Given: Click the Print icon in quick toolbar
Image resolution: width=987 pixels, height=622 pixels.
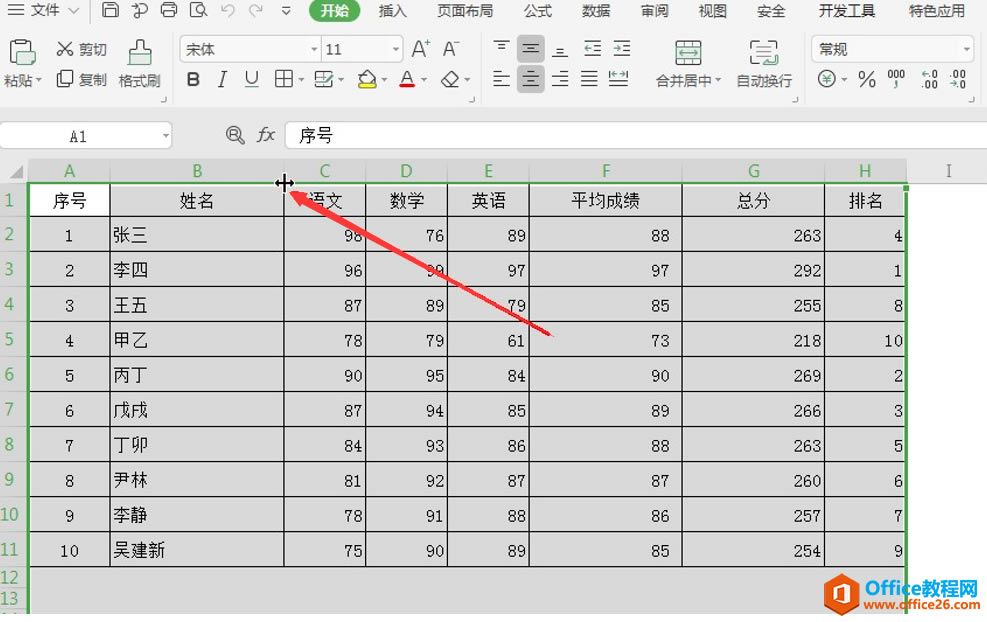Looking at the screenshot, I should (x=169, y=10).
